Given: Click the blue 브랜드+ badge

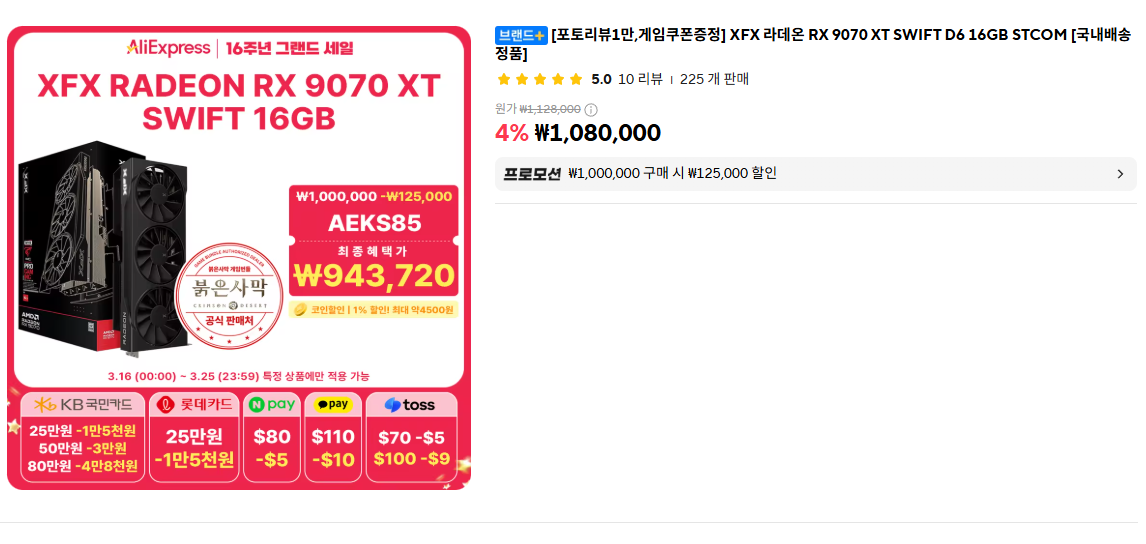Looking at the screenshot, I should [x=521, y=36].
